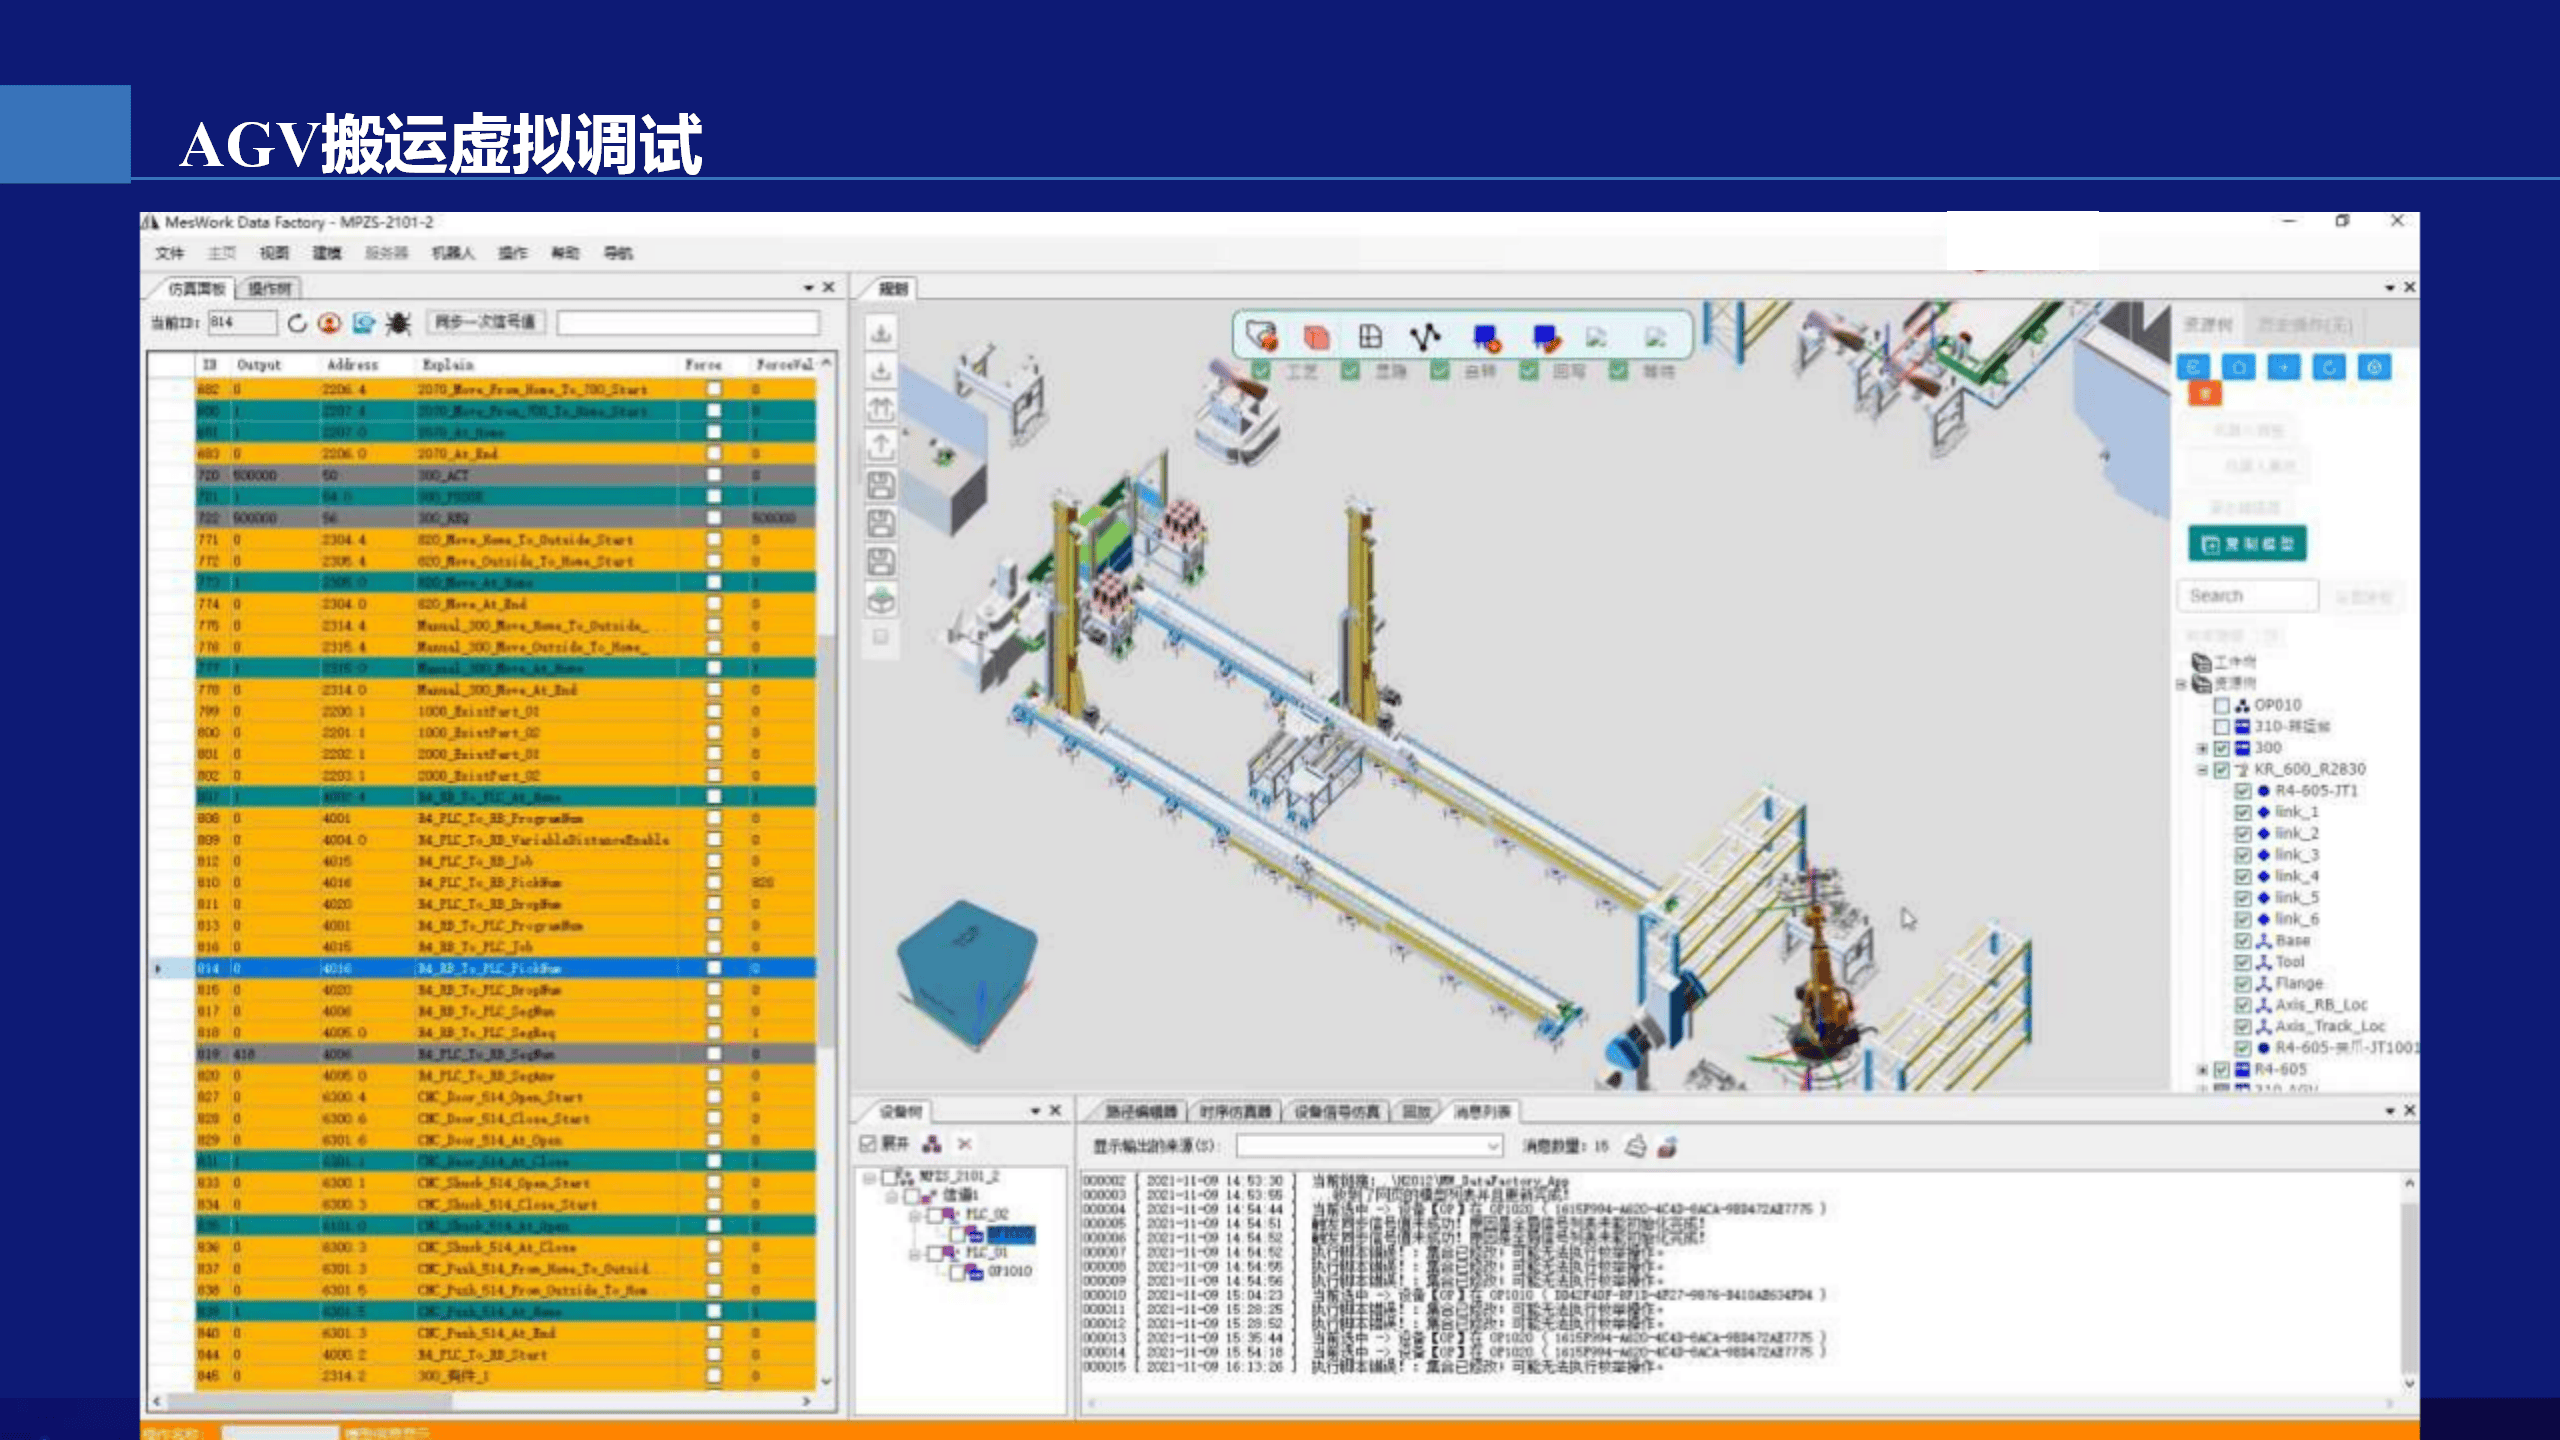The width and height of the screenshot is (2560, 1440).
Task: Click the first blue icon button in the resource tree panel
Action: [2193, 367]
